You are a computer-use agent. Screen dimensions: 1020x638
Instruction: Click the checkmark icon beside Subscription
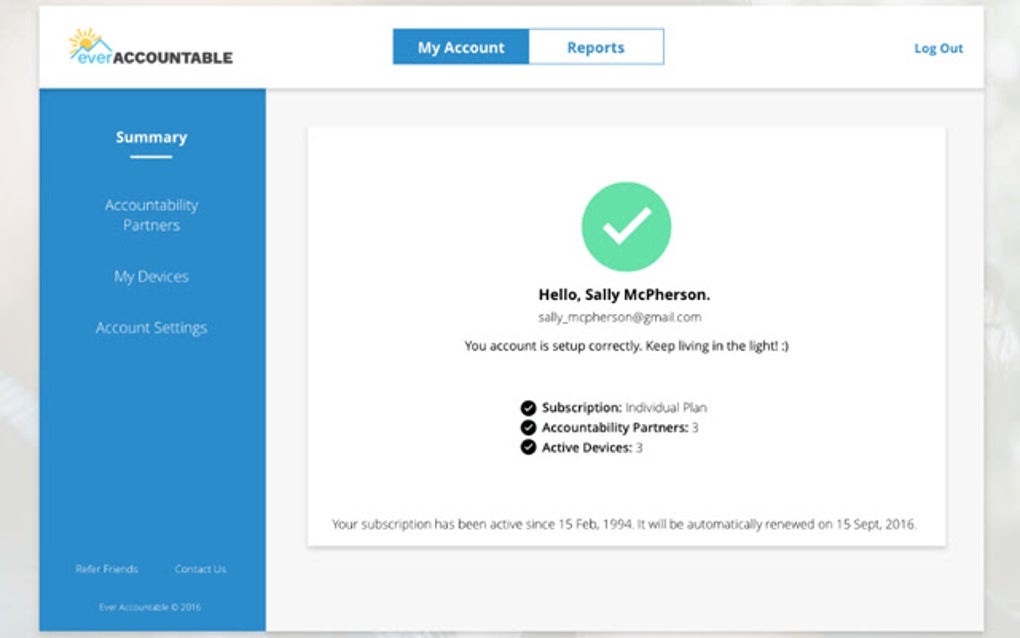point(528,407)
